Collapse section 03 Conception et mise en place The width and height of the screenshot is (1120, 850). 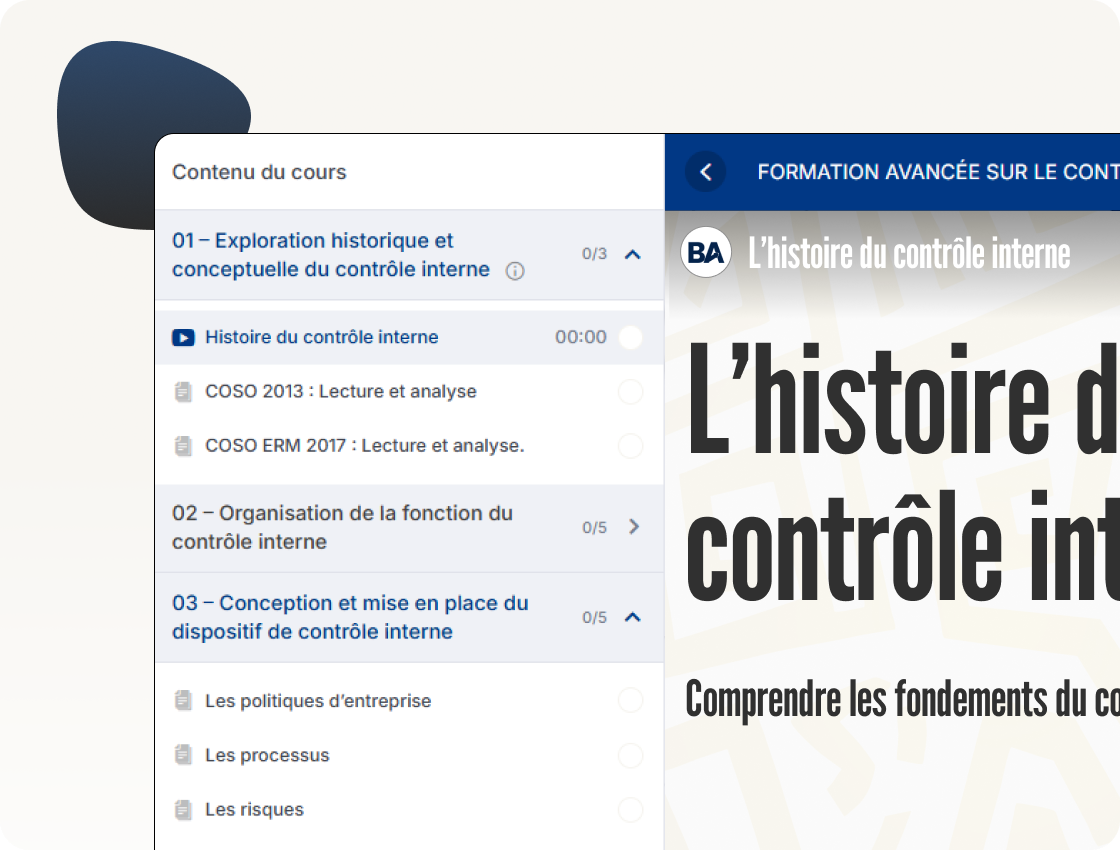632,617
